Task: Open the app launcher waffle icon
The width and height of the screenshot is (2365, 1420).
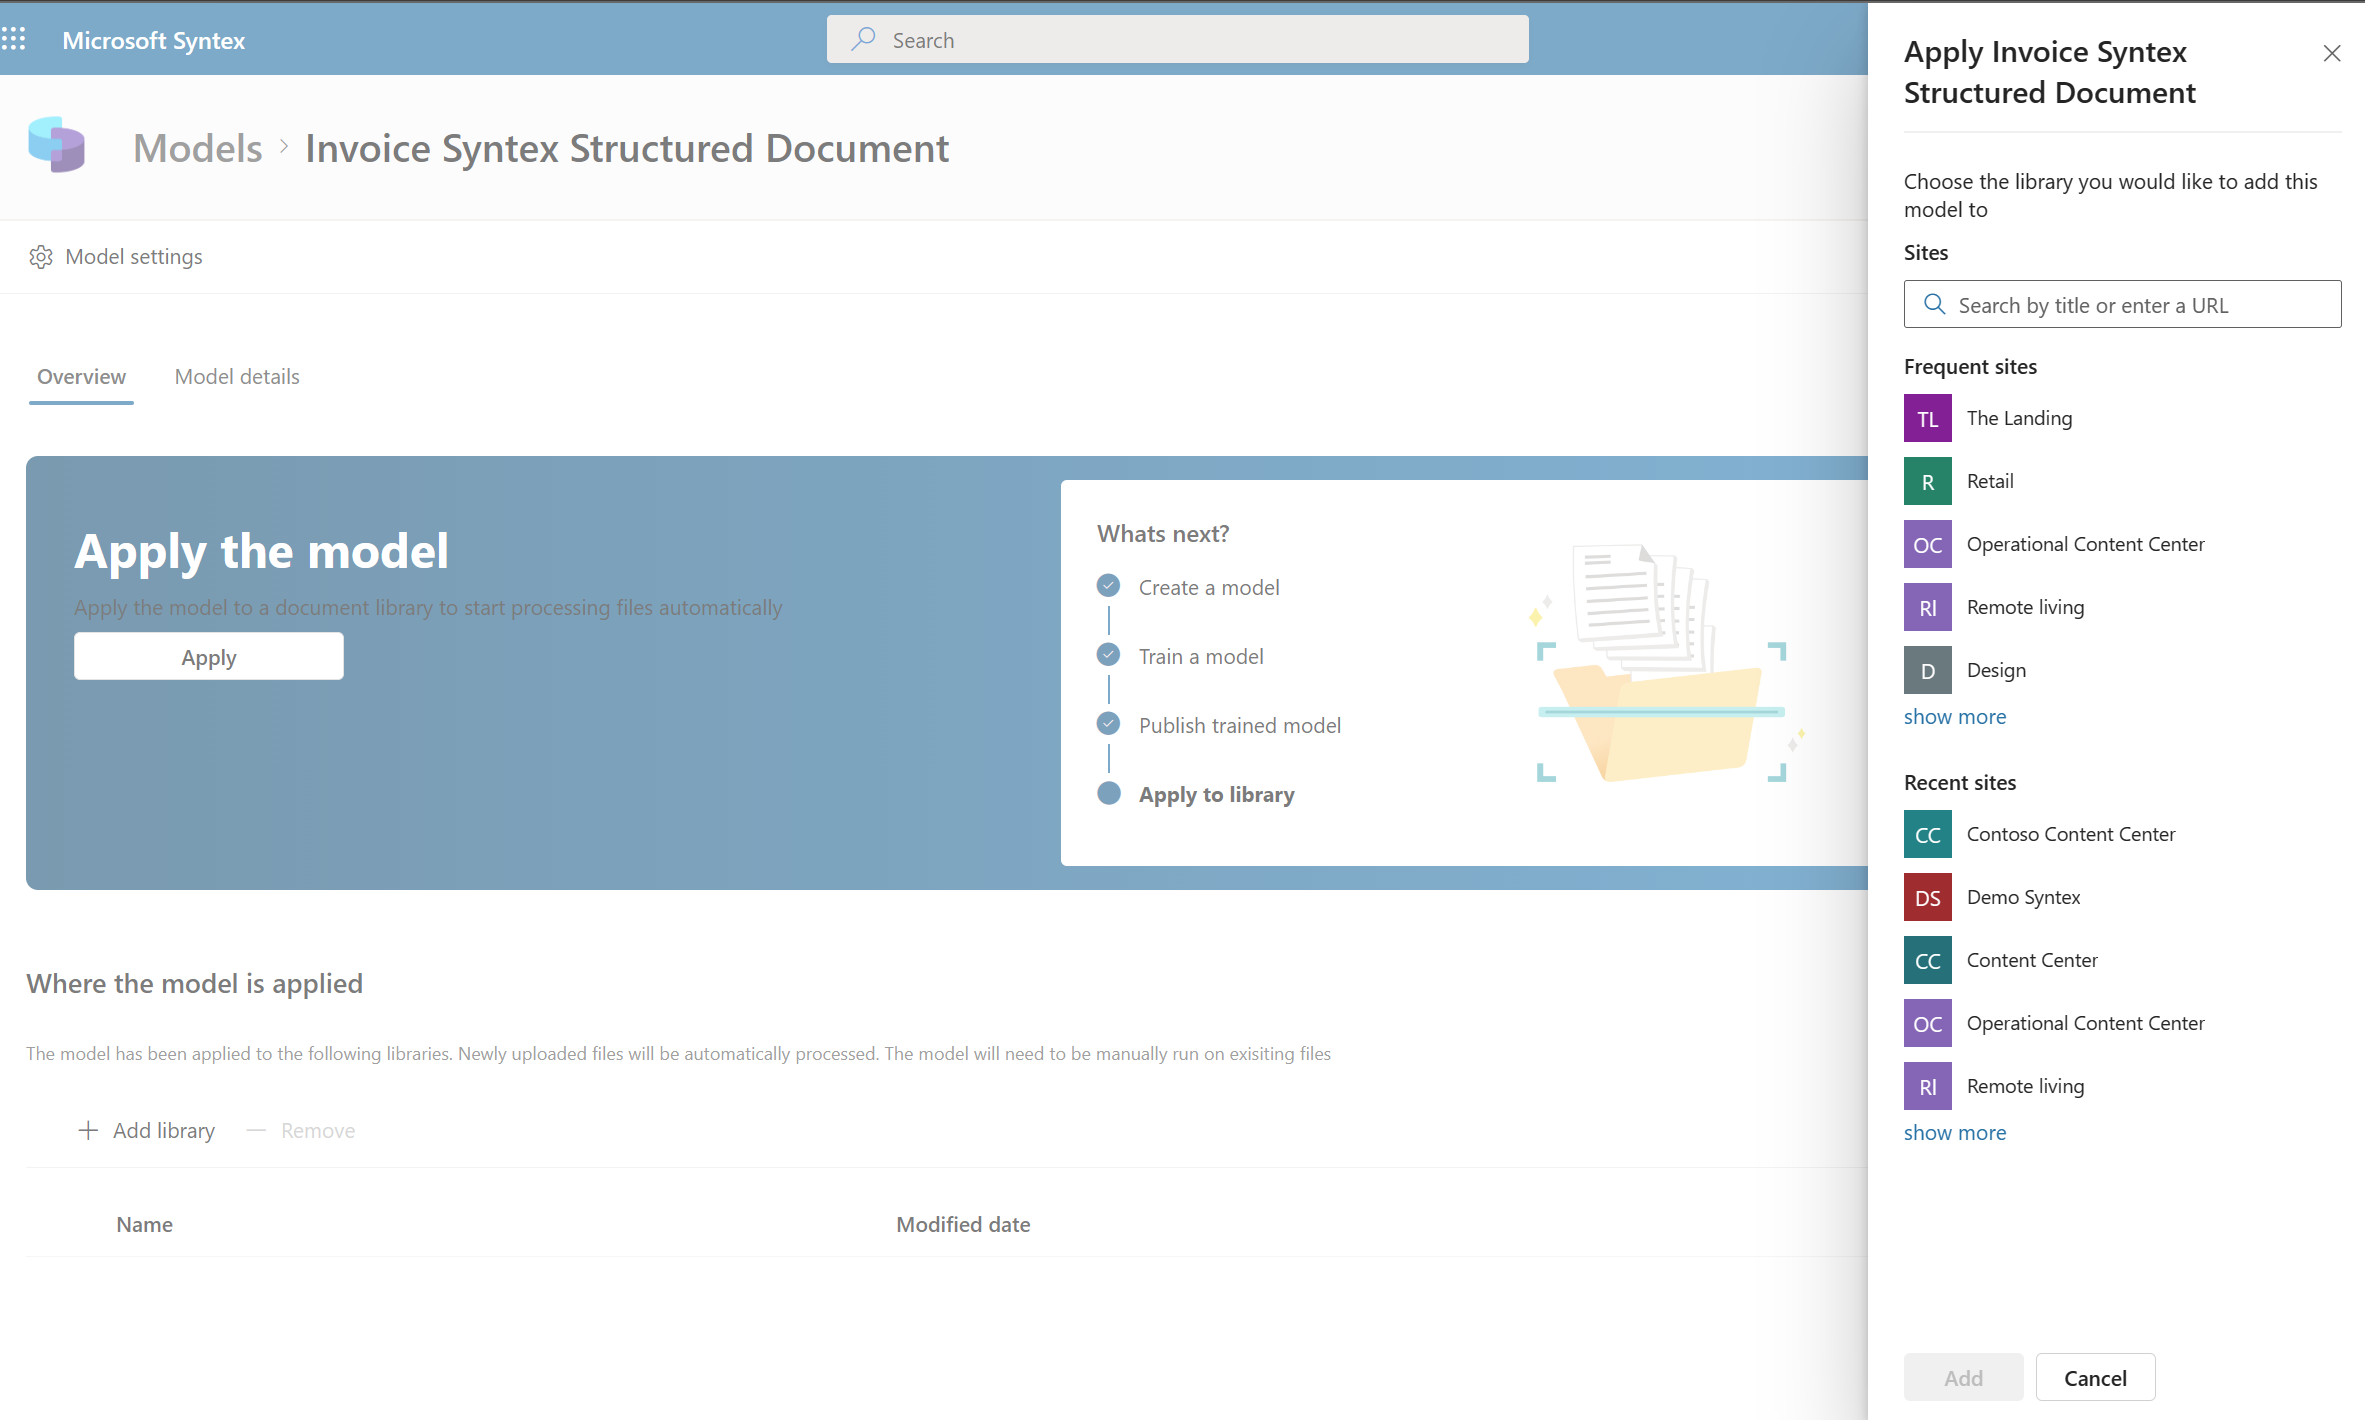Action: pyautogui.click(x=13, y=40)
